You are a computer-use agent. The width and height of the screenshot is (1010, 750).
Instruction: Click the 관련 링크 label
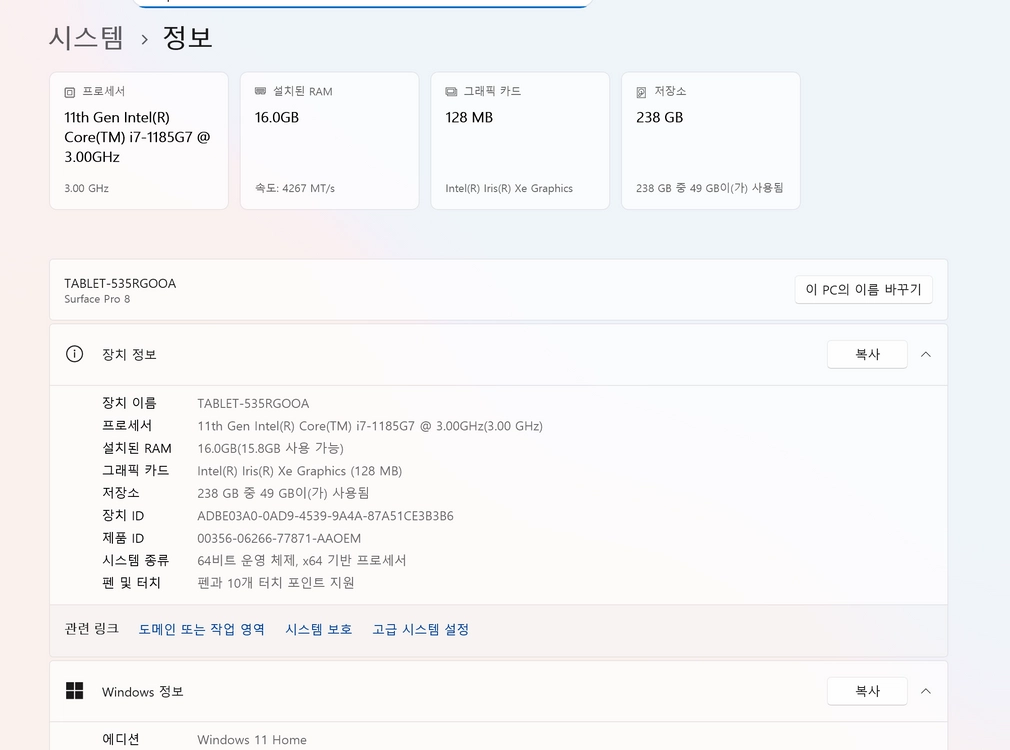coord(91,629)
